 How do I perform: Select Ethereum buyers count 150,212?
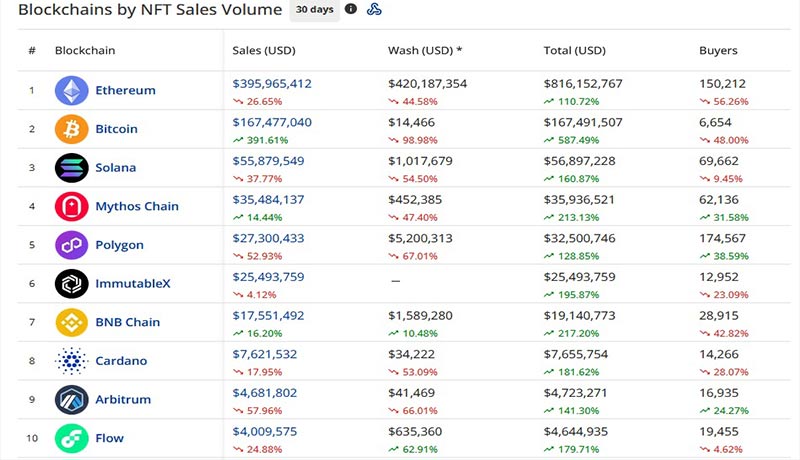pyautogui.click(x=722, y=84)
